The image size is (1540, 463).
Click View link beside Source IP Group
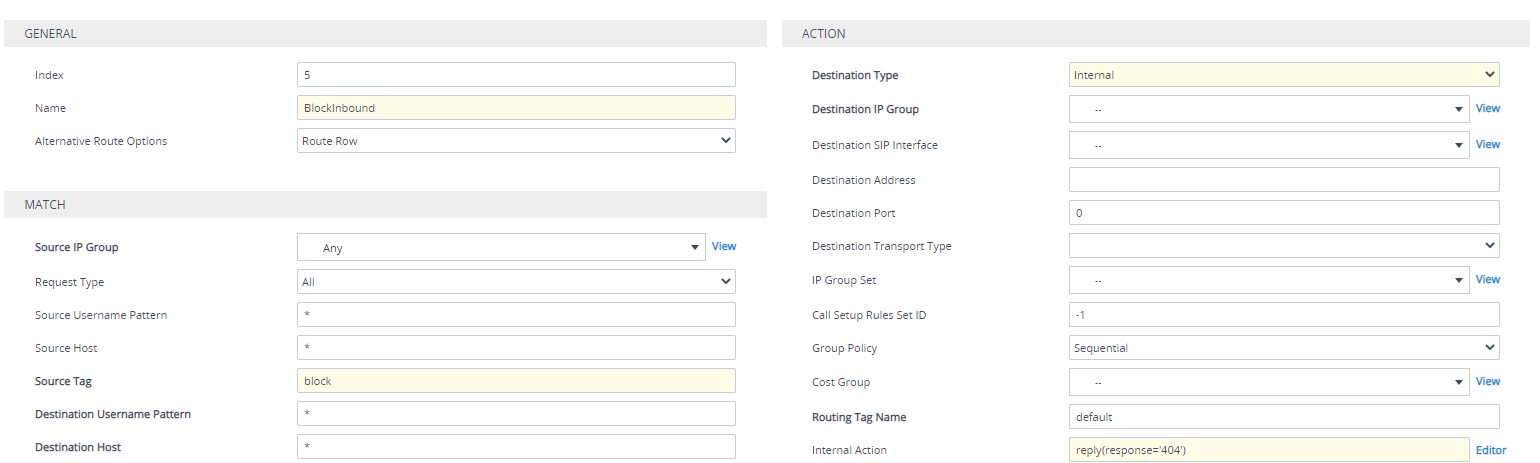point(723,246)
